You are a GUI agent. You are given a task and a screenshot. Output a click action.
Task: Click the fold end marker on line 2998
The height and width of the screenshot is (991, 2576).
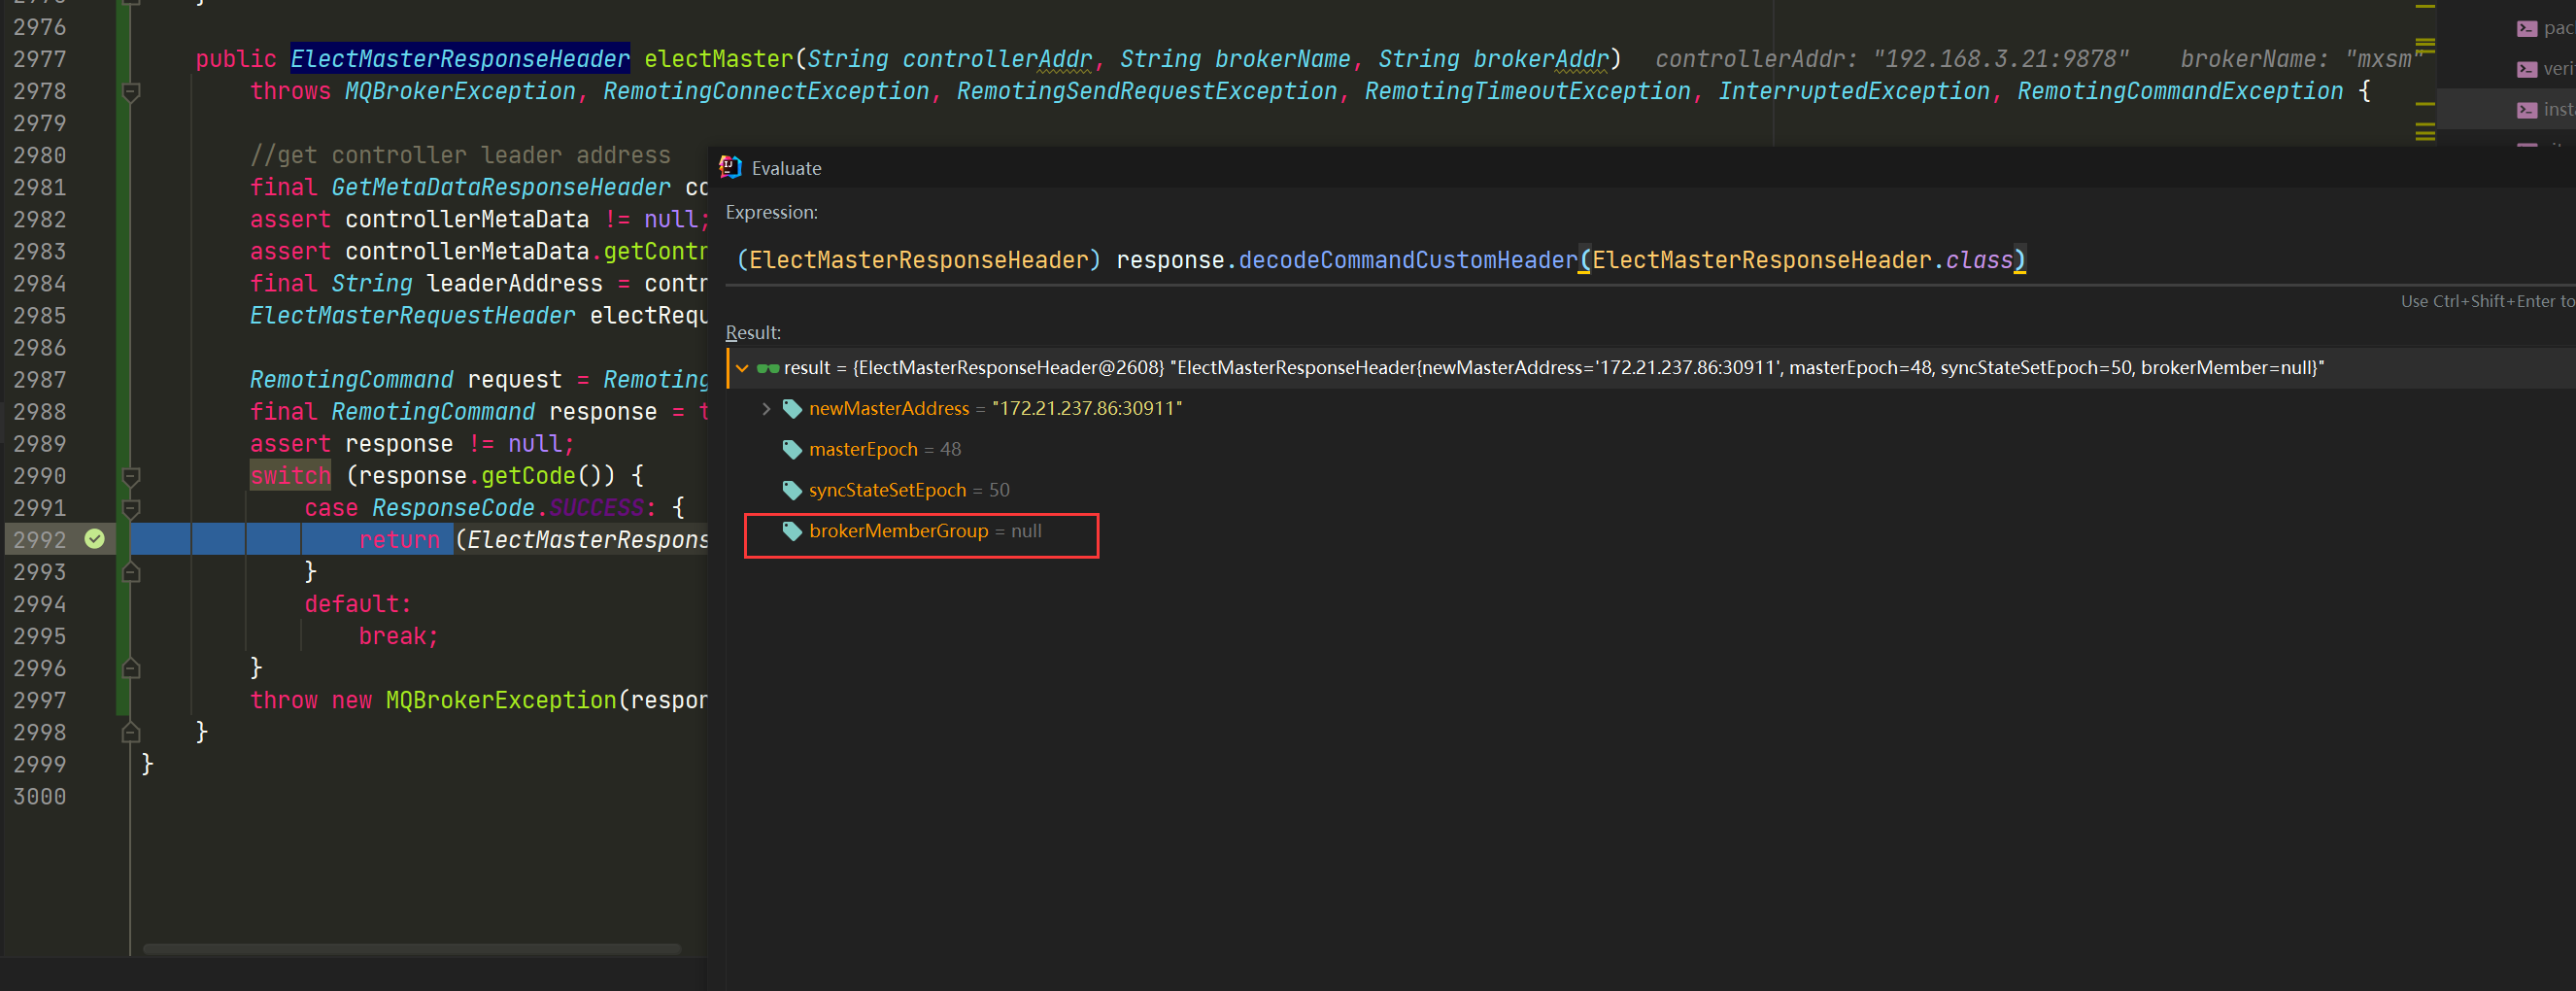[131, 732]
